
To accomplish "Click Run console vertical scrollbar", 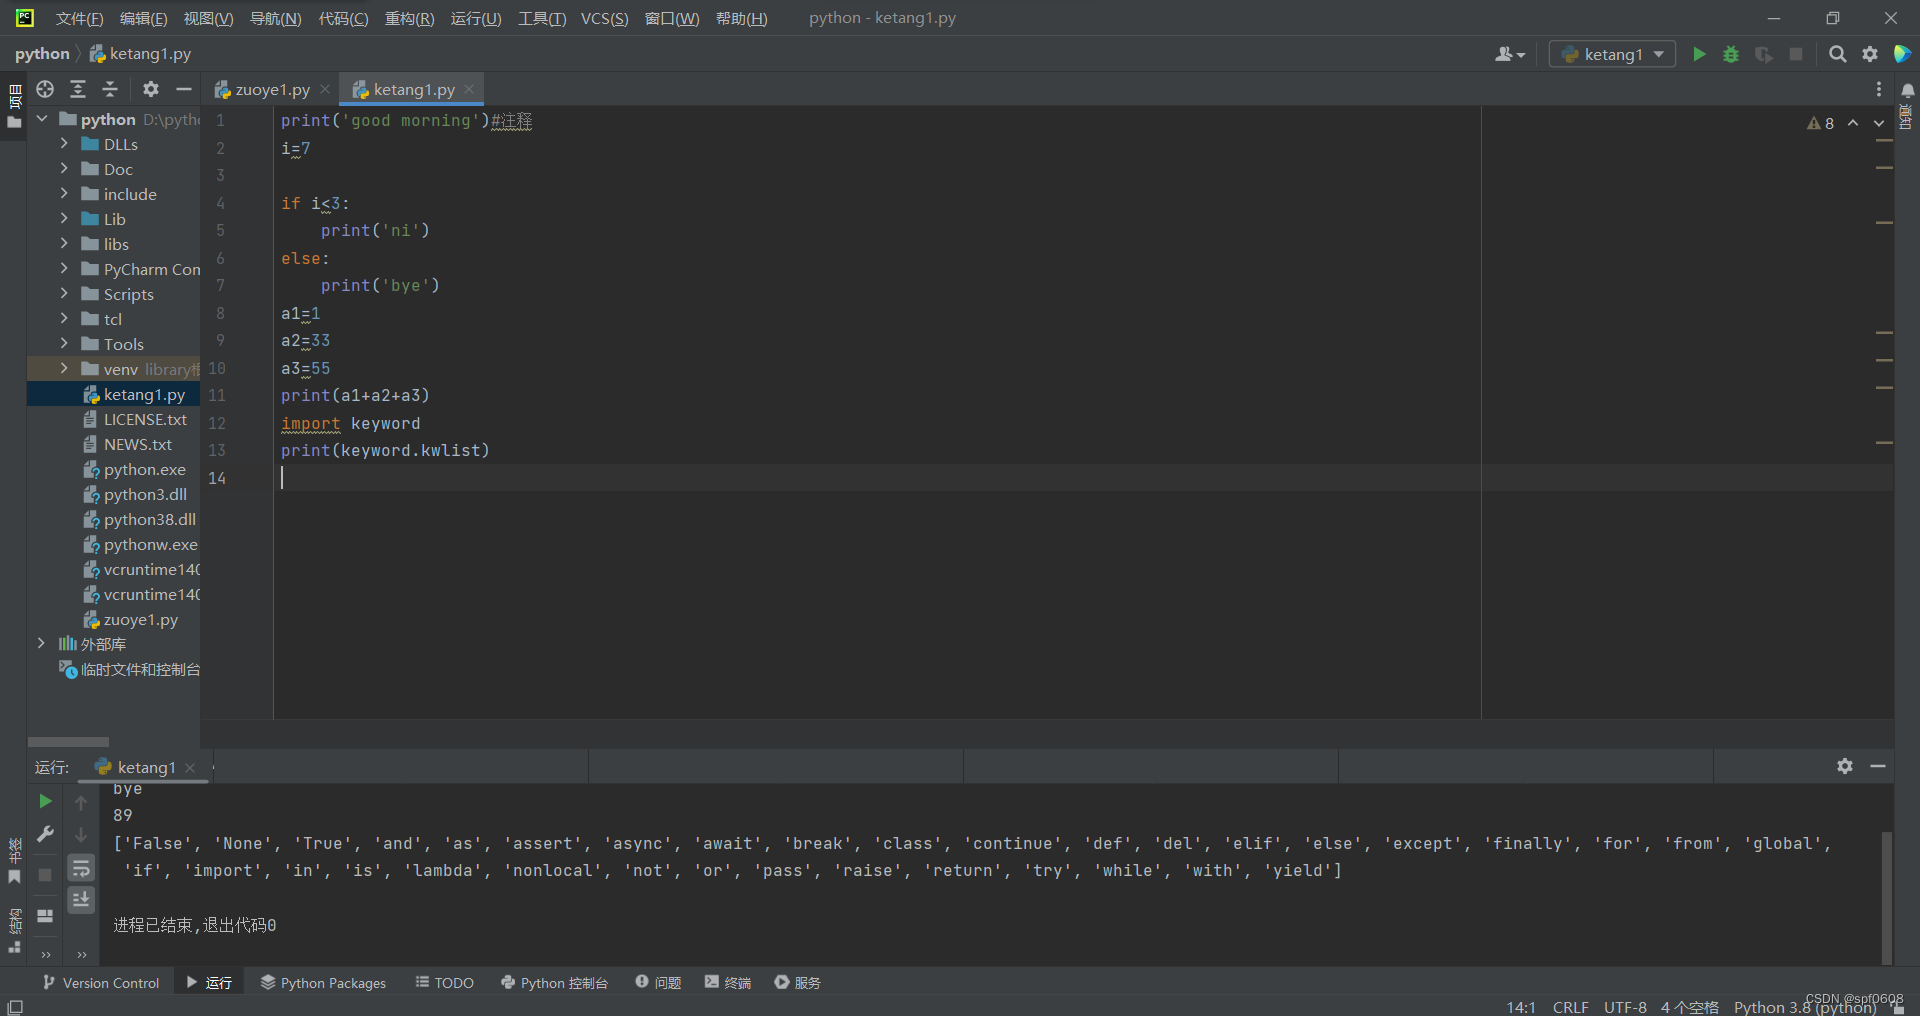I will 1886,897.
